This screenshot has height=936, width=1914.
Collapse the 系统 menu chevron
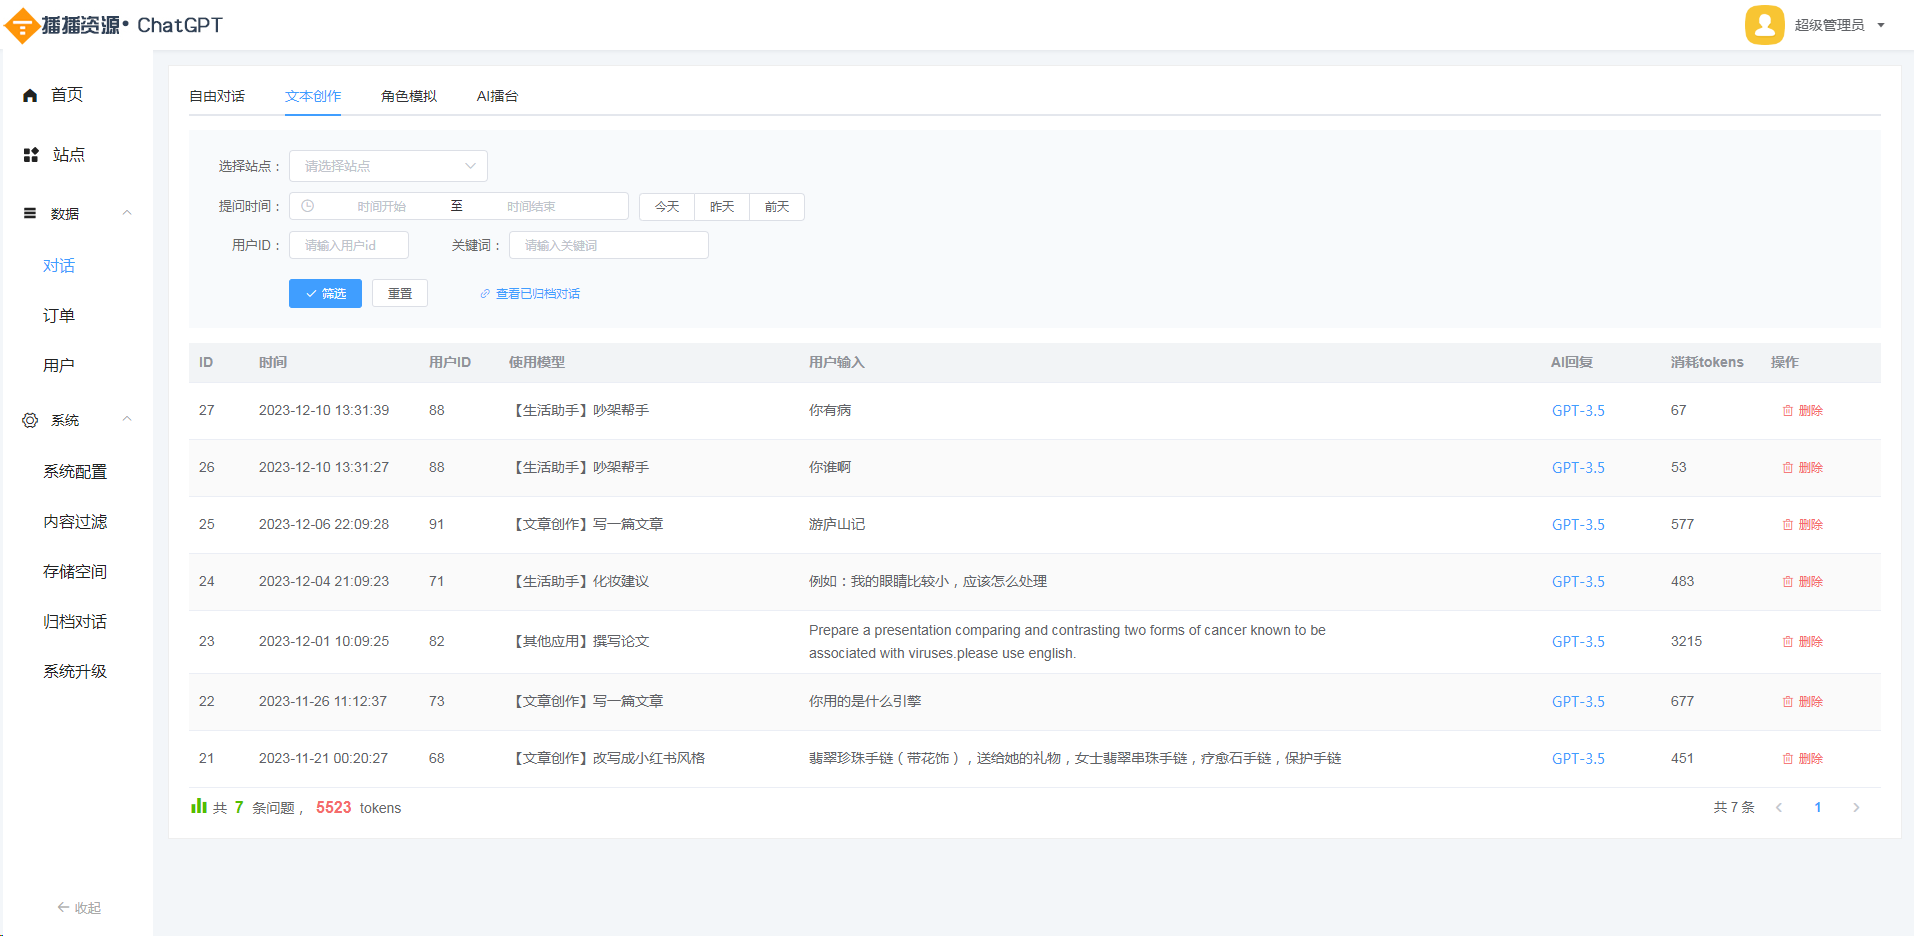coord(127,420)
